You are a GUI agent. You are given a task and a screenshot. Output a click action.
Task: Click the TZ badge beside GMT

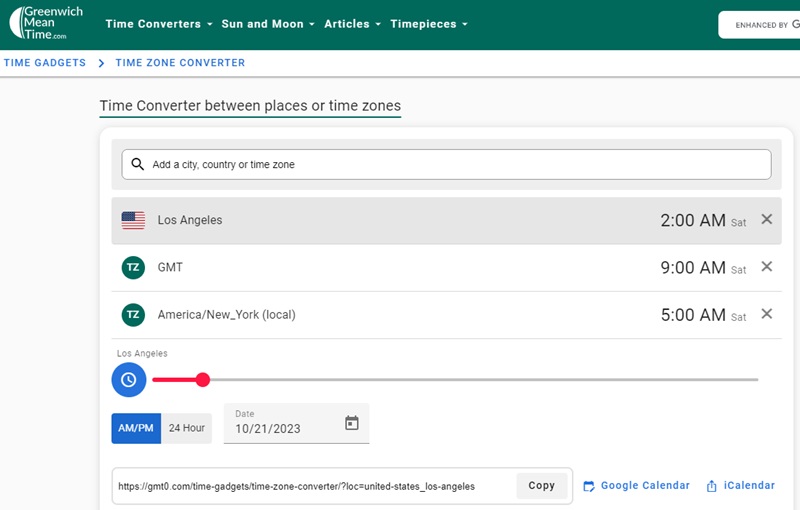tap(133, 267)
